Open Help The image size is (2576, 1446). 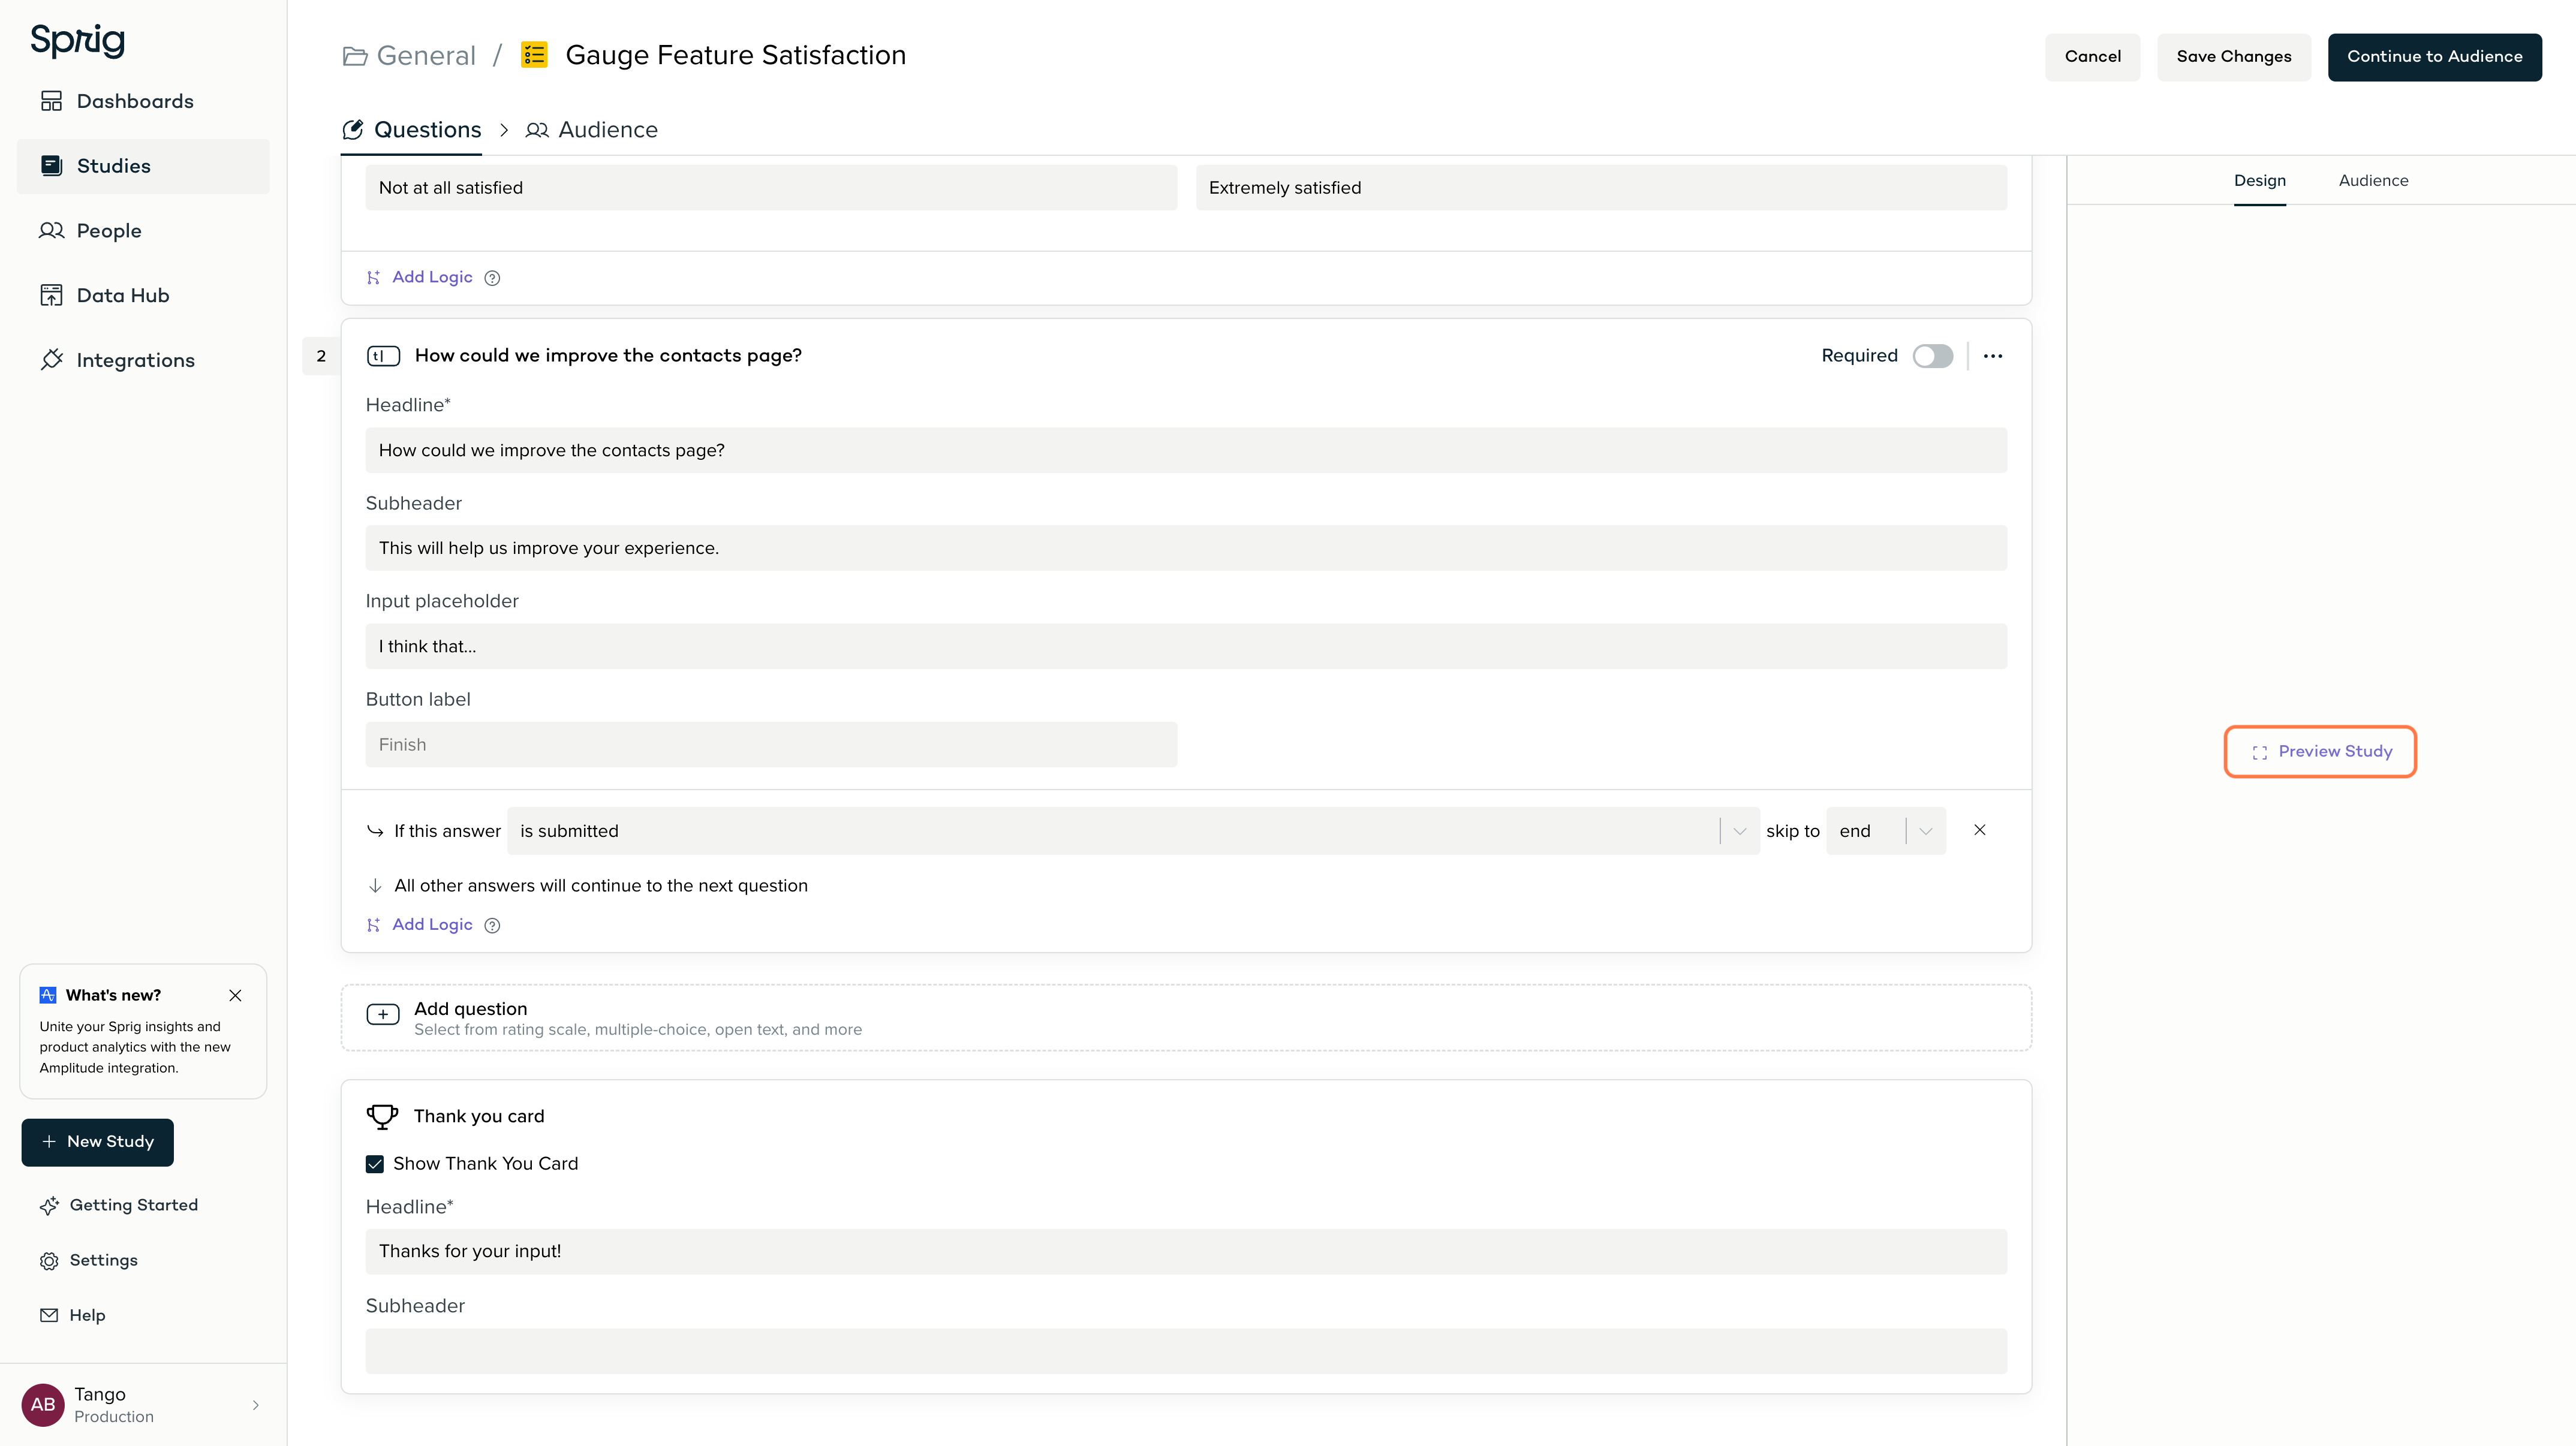pyautogui.click(x=72, y=1316)
